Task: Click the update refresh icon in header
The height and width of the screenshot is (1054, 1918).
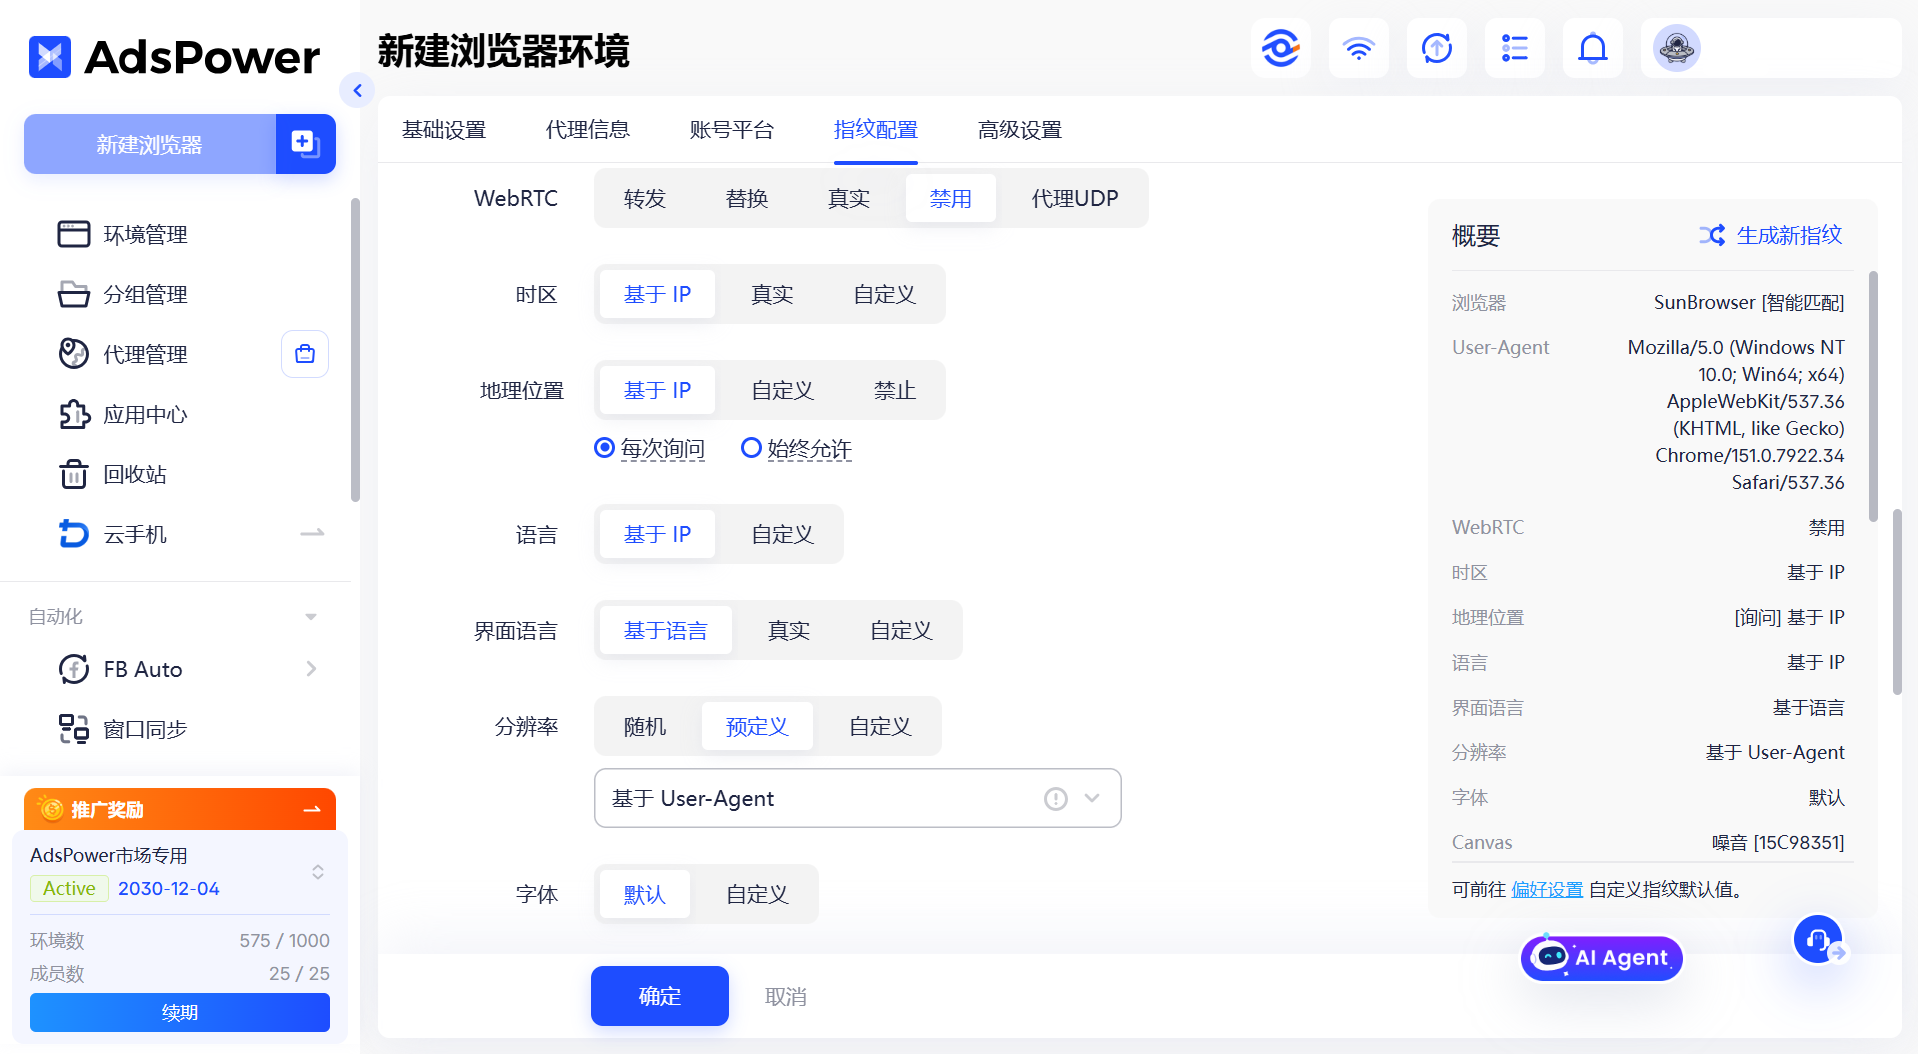Action: (x=1436, y=48)
